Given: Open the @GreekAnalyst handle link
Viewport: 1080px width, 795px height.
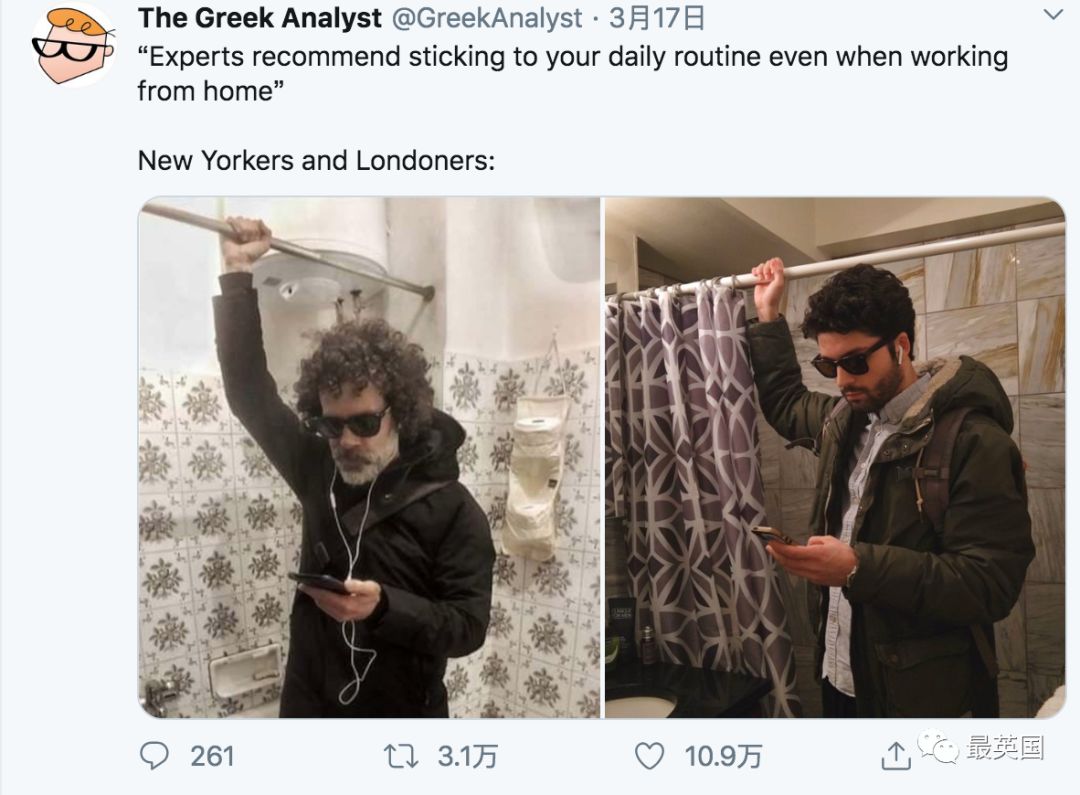Looking at the screenshot, I should [487, 18].
